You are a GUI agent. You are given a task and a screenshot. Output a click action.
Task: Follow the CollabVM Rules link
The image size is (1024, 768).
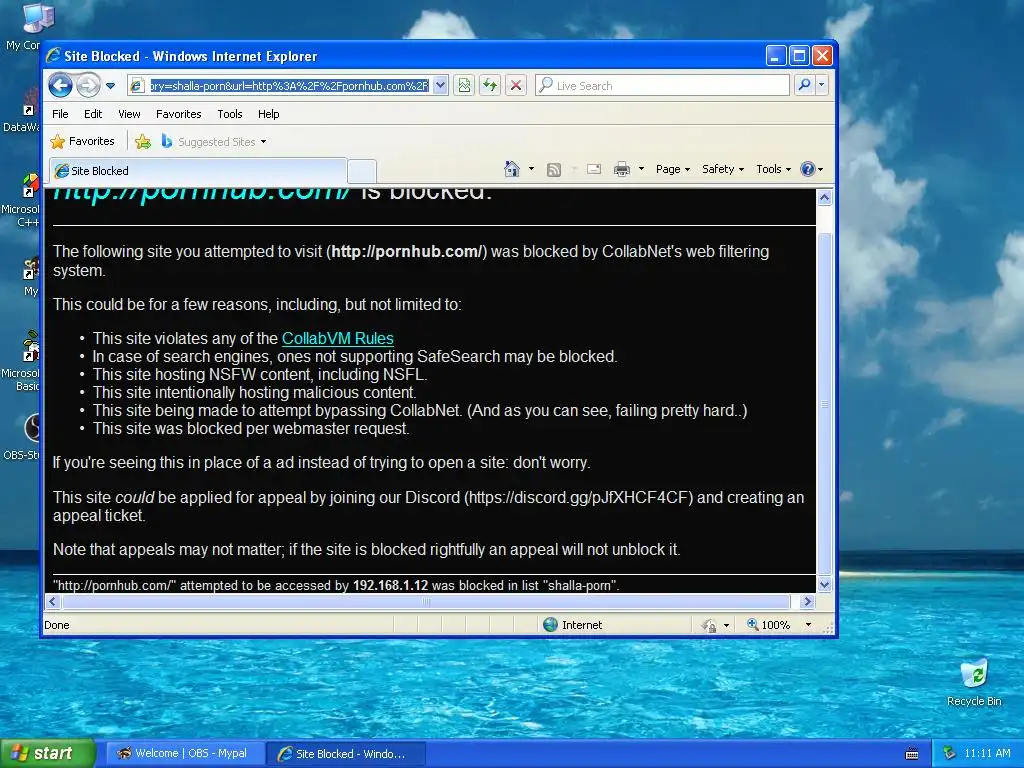click(338, 338)
